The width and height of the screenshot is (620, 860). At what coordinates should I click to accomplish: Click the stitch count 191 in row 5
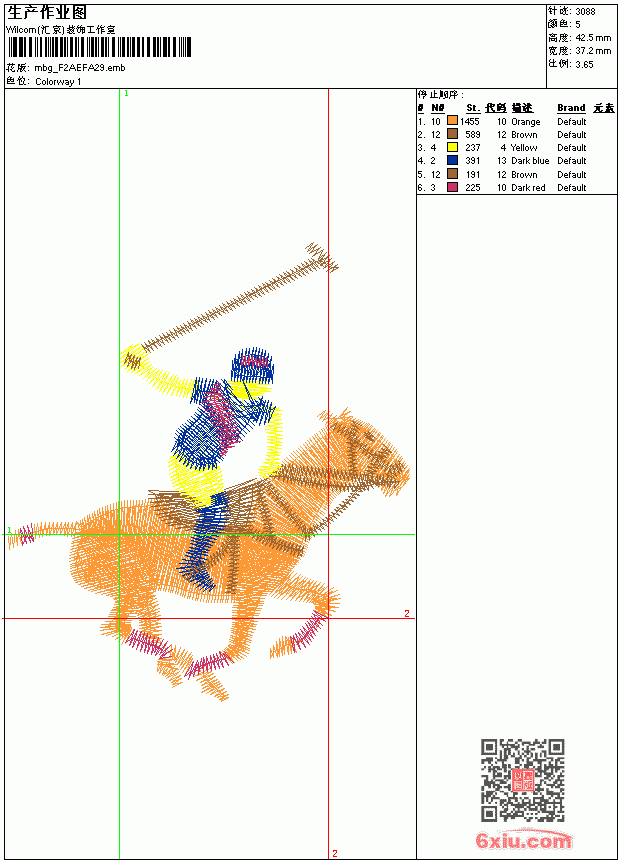pyautogui.click(x=472, y=174)
